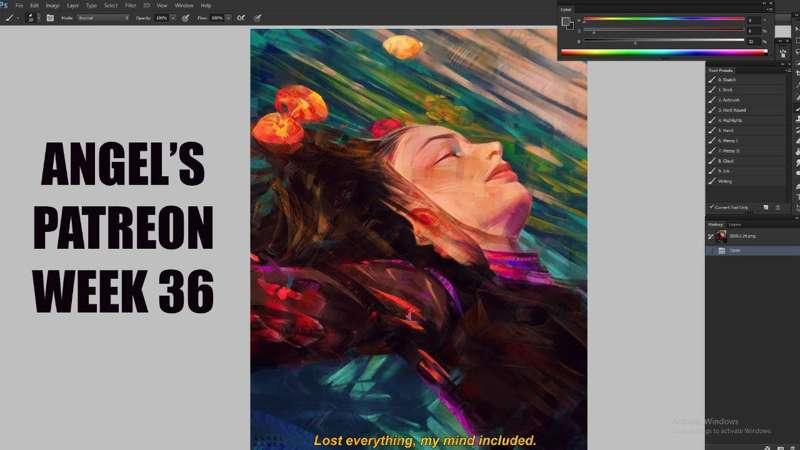Image resolution: width=800 pixels, height=450 pixels.
Task: Click brush icon of Writing preset
Action: click(x=712, y=181)
